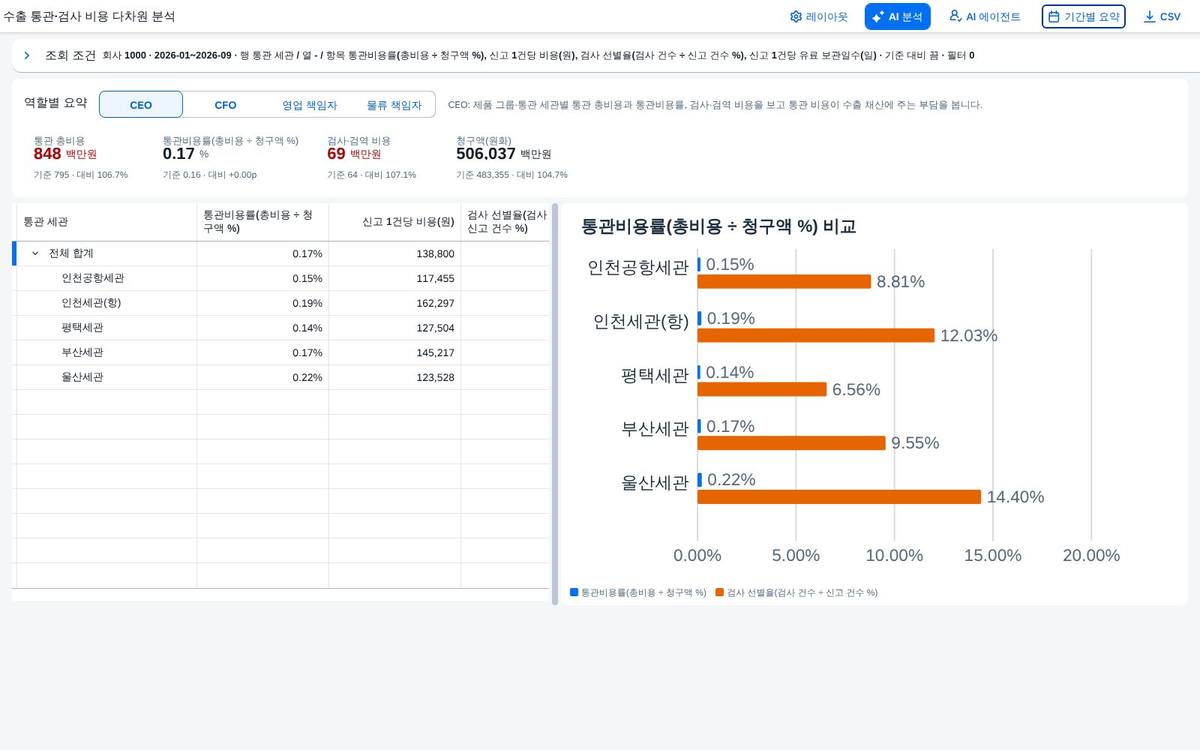1200x750 pixels.
Task: Click the 부산세관 chart axis label
Action: click(655, 429)
